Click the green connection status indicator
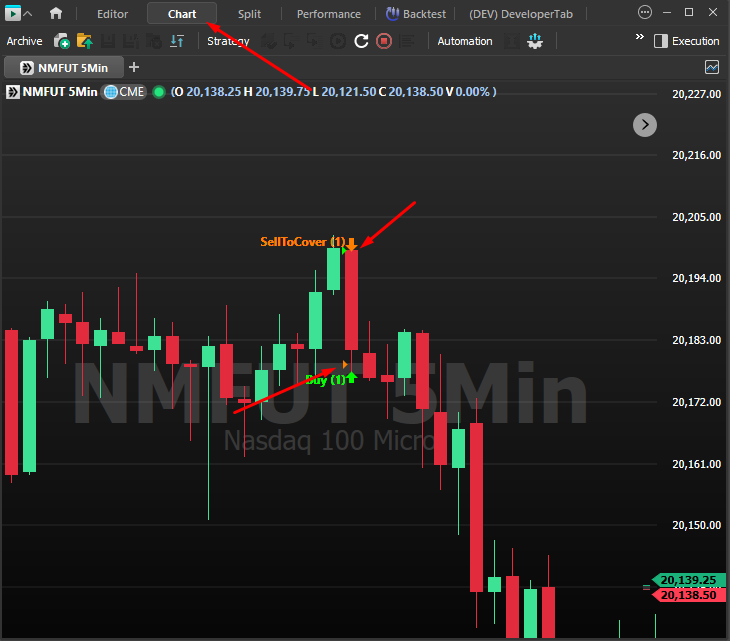 point(158,91)
